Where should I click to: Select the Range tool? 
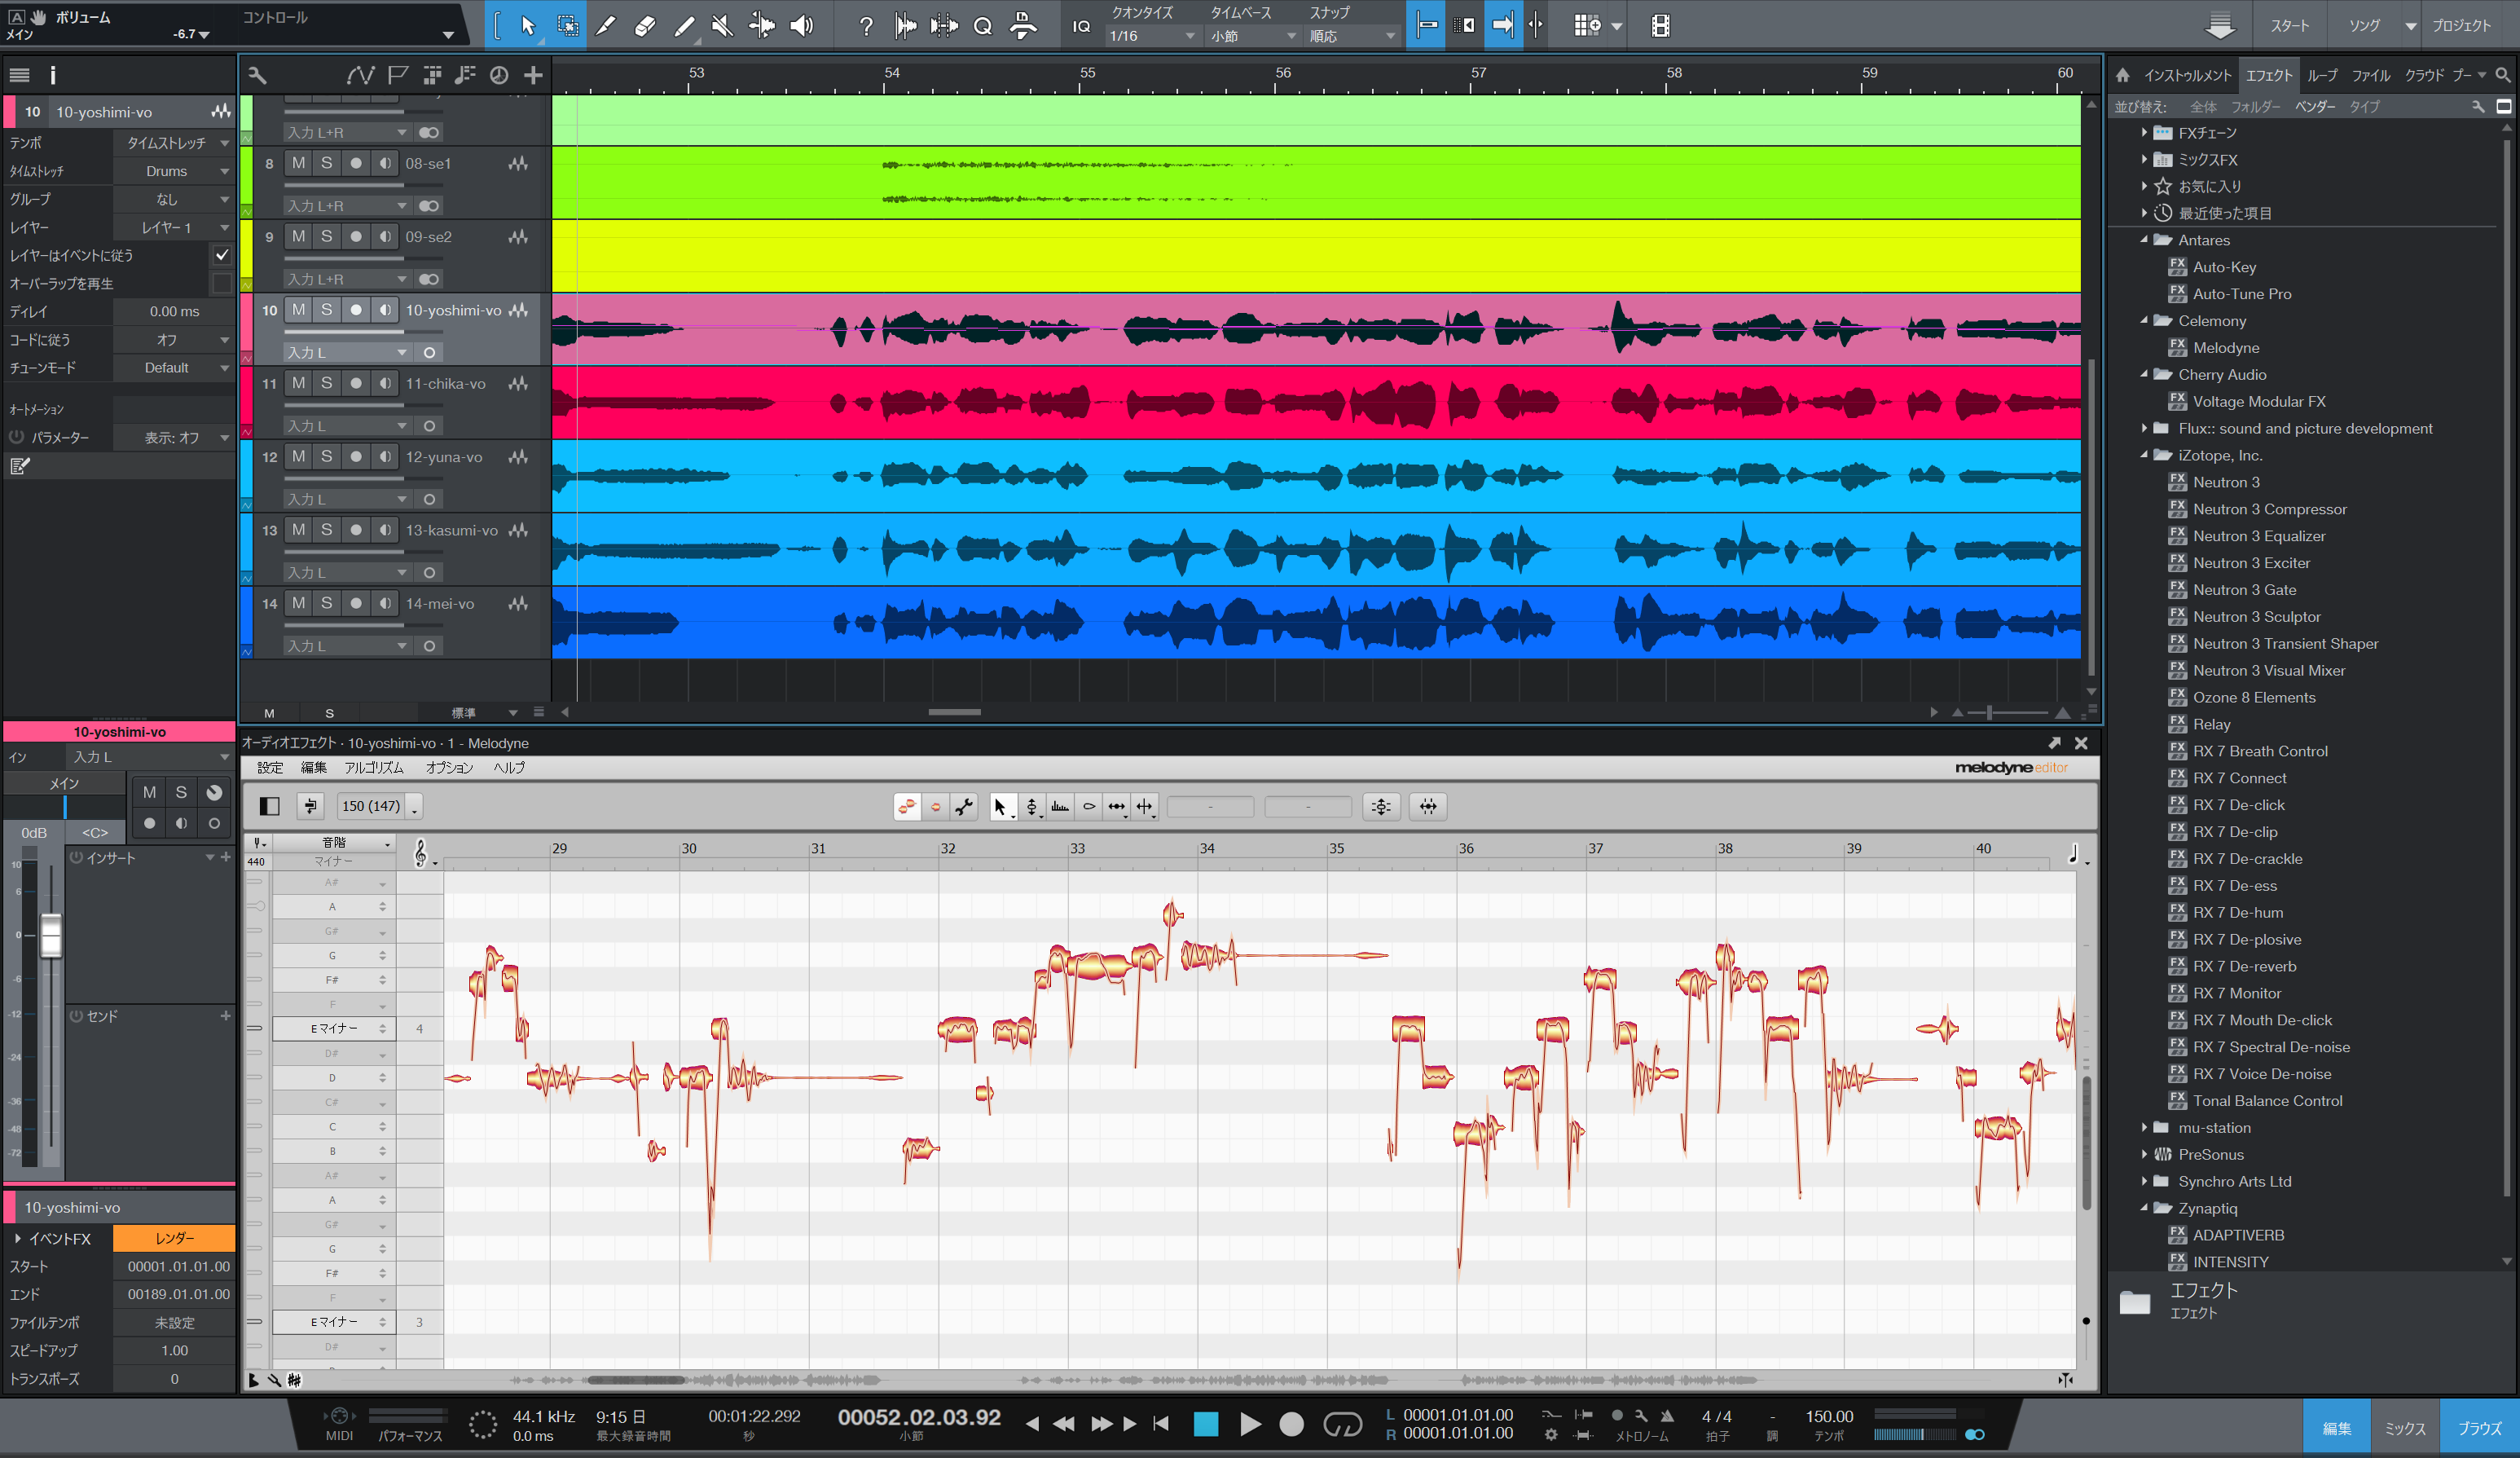(567, 26)
